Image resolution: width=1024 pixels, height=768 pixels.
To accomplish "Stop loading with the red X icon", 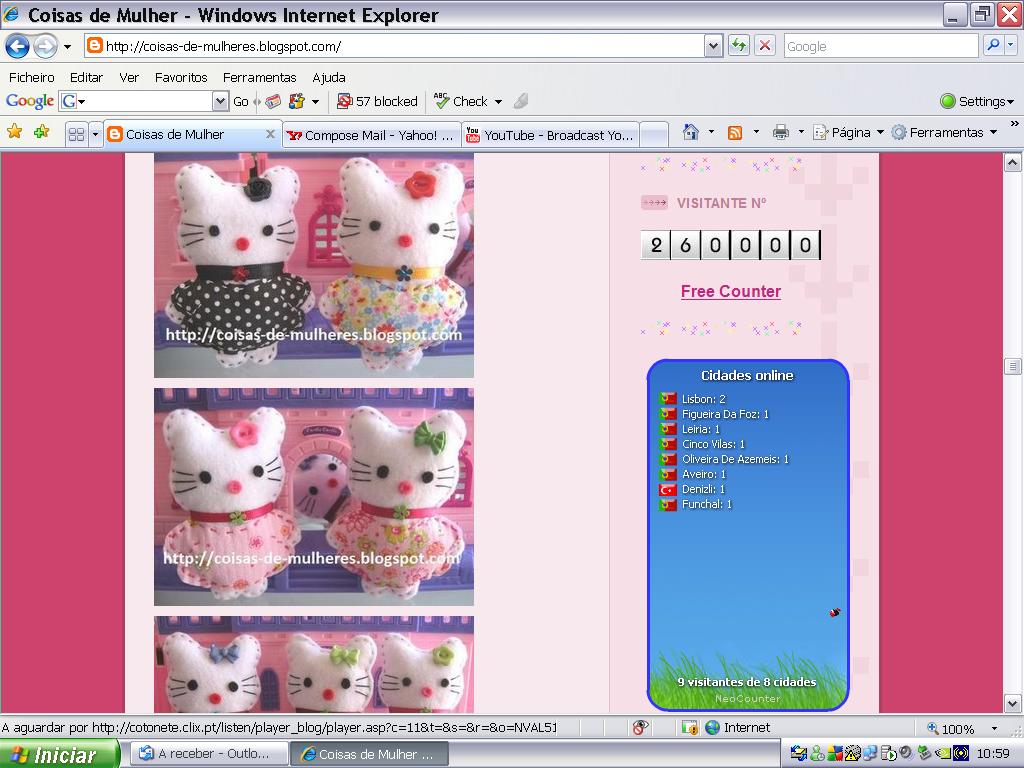I will coord(764,46).
